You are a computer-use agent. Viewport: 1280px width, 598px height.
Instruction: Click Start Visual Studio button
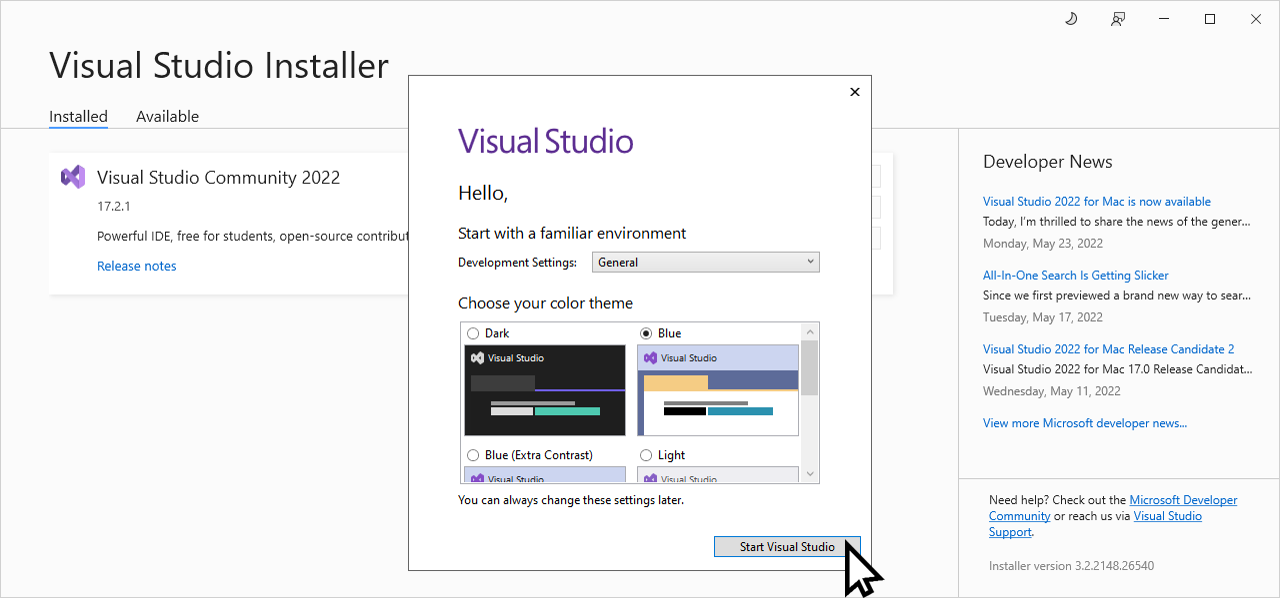(x=787, y=547)
